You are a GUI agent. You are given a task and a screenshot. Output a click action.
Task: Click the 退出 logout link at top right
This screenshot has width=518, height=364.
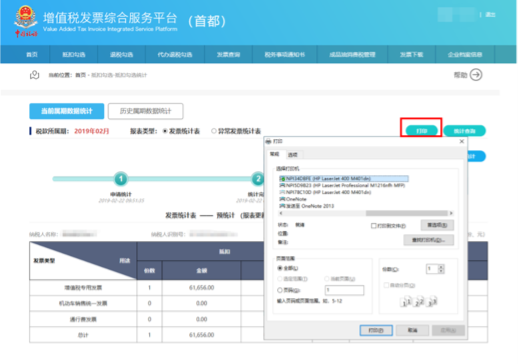coord(490,15)
